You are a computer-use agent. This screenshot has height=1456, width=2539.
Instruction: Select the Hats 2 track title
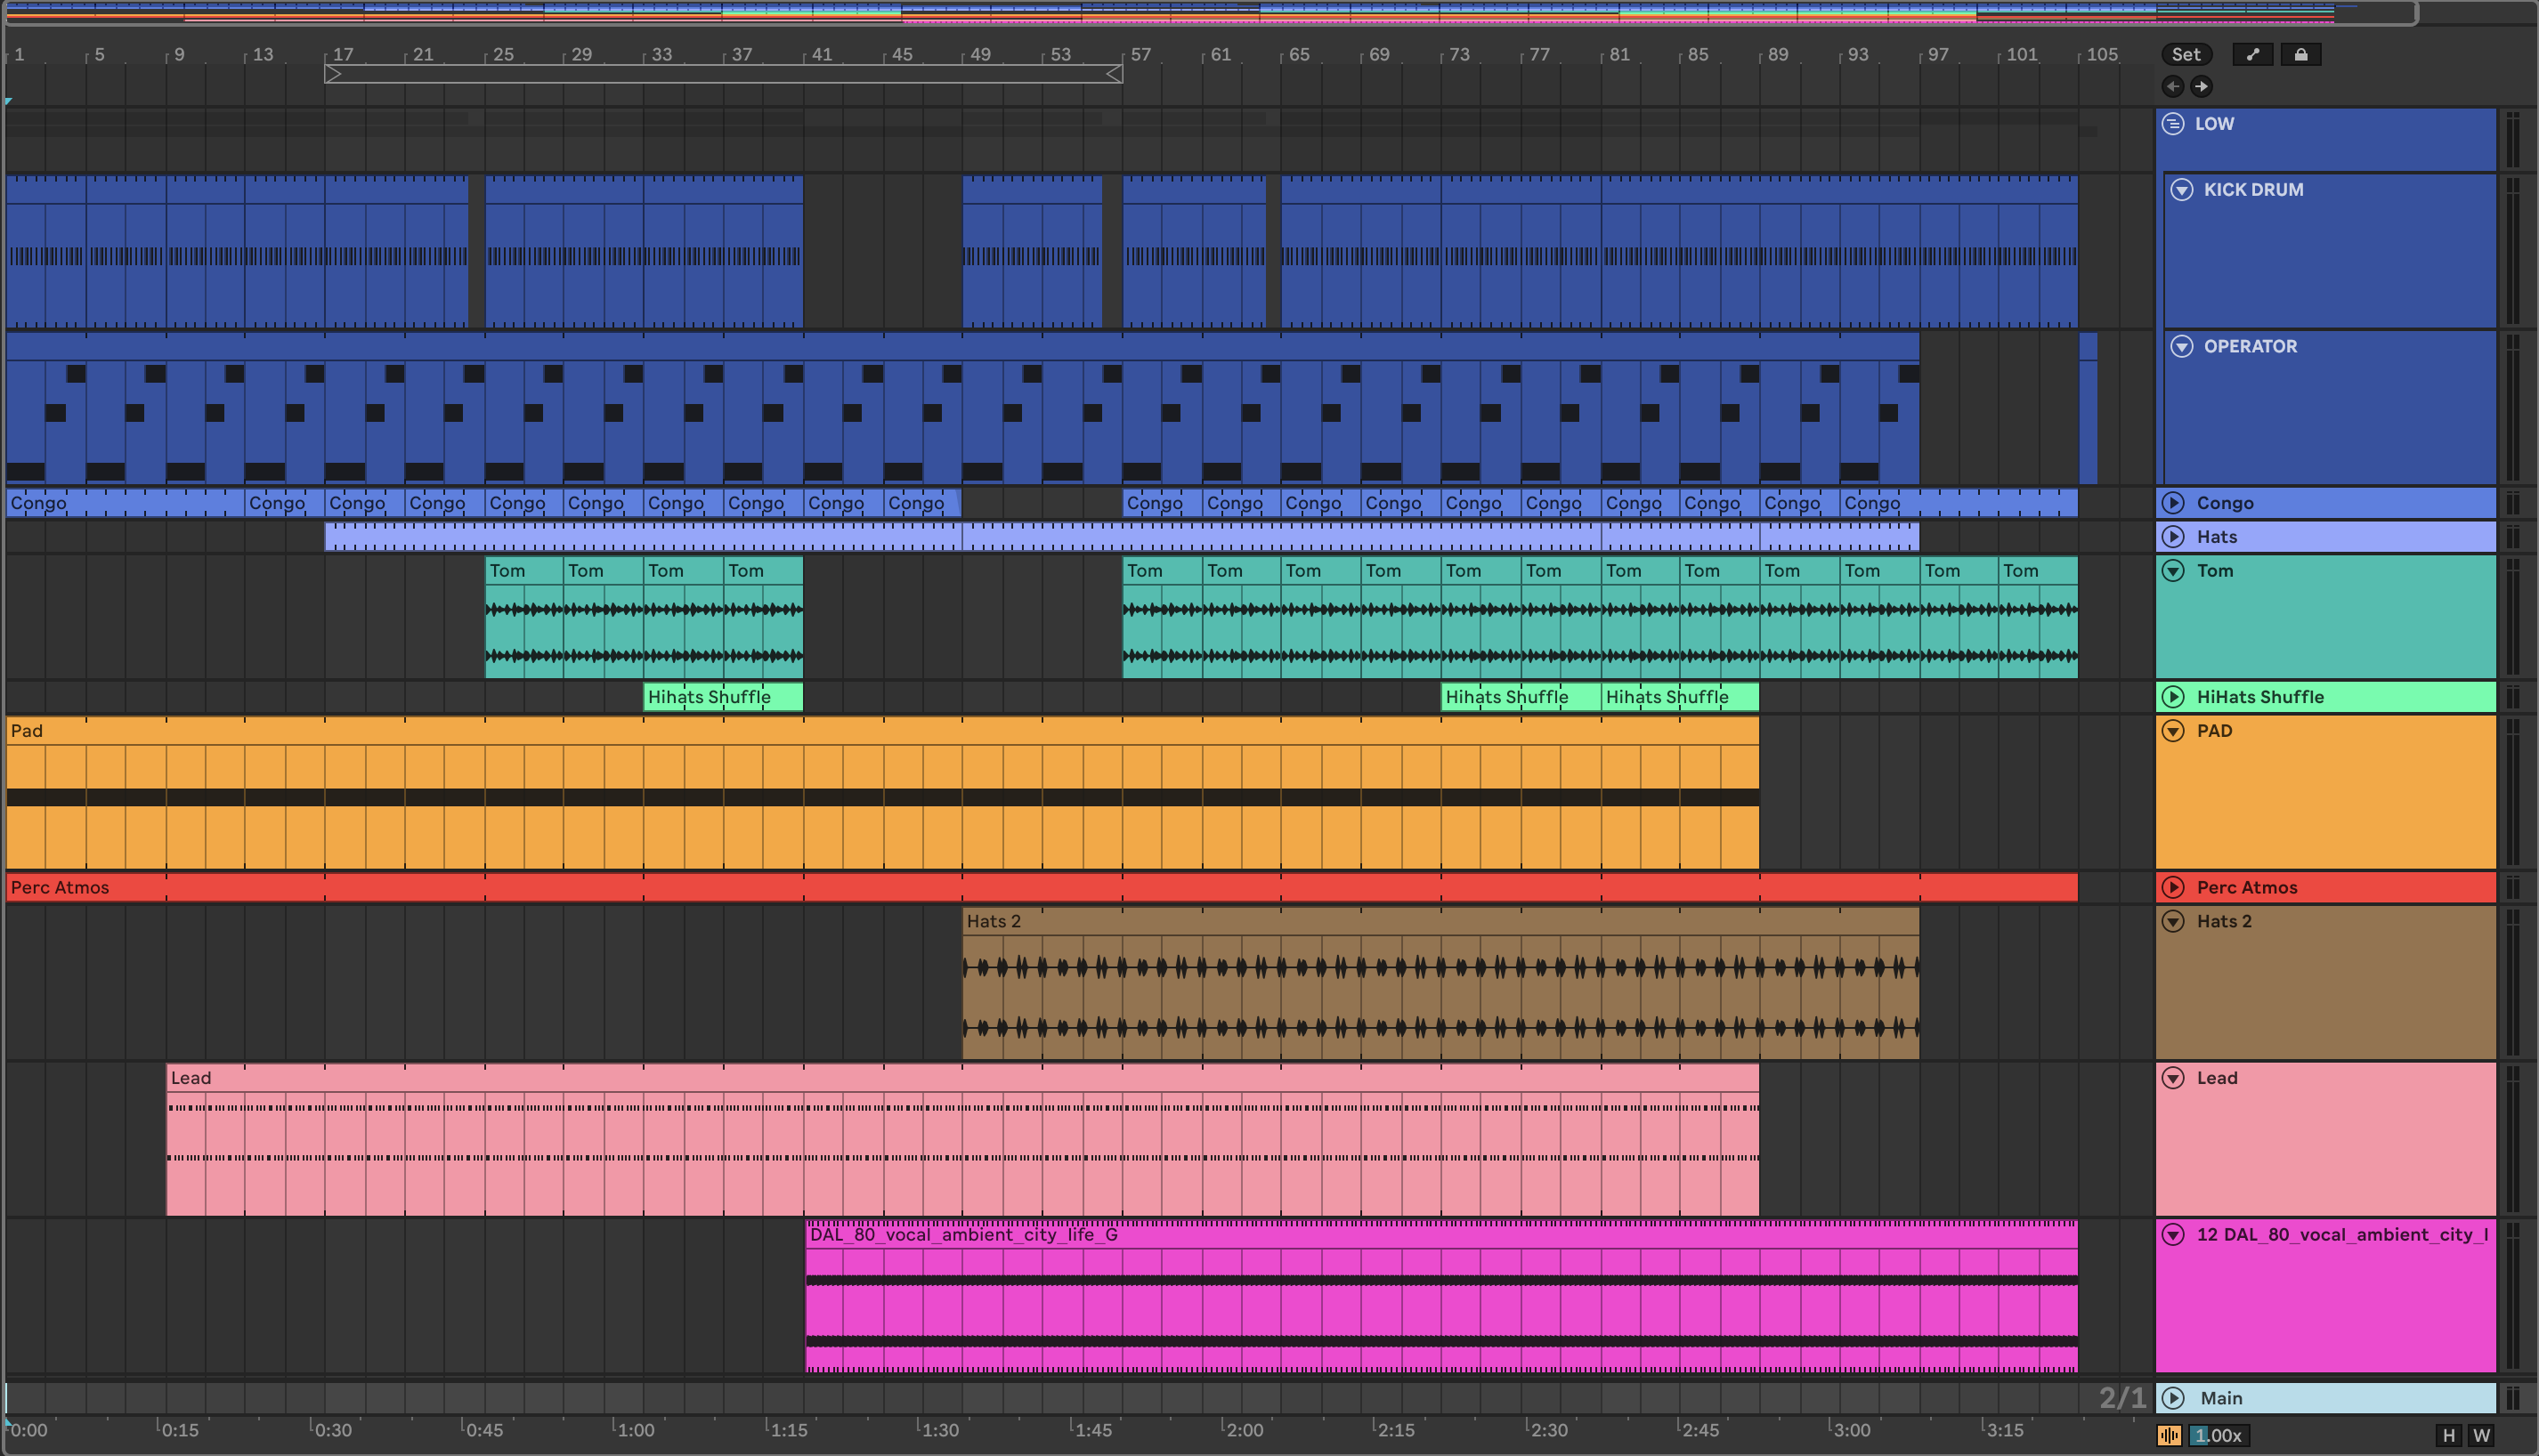click(2224, 922)
